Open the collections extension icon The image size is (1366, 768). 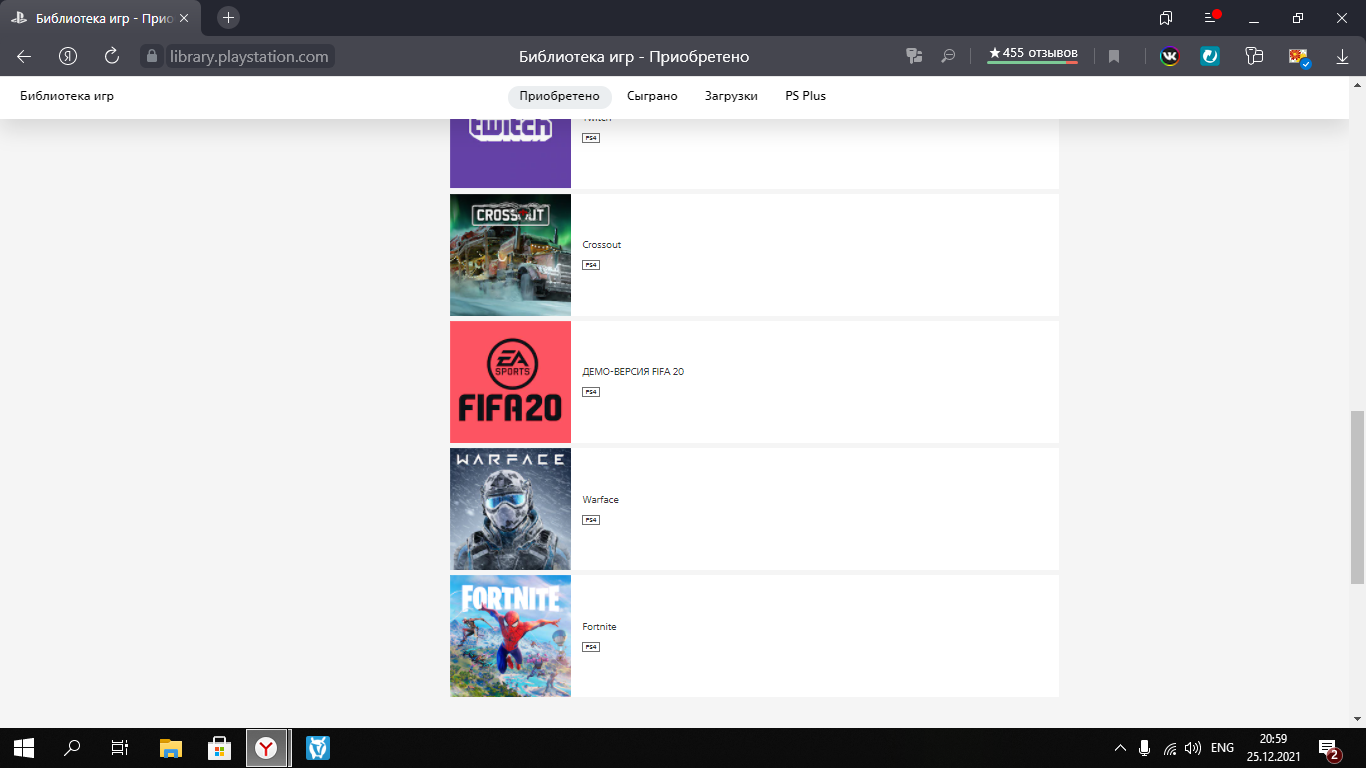click(1254, 57)
